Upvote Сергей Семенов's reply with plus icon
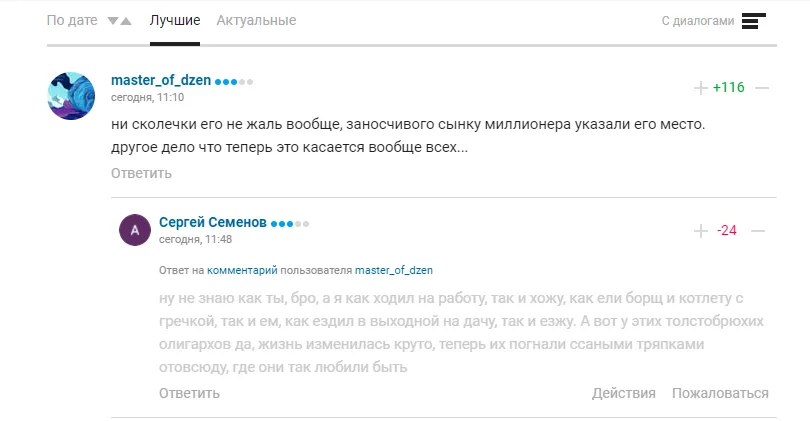810x421 pixels. [x=700, y=231]
